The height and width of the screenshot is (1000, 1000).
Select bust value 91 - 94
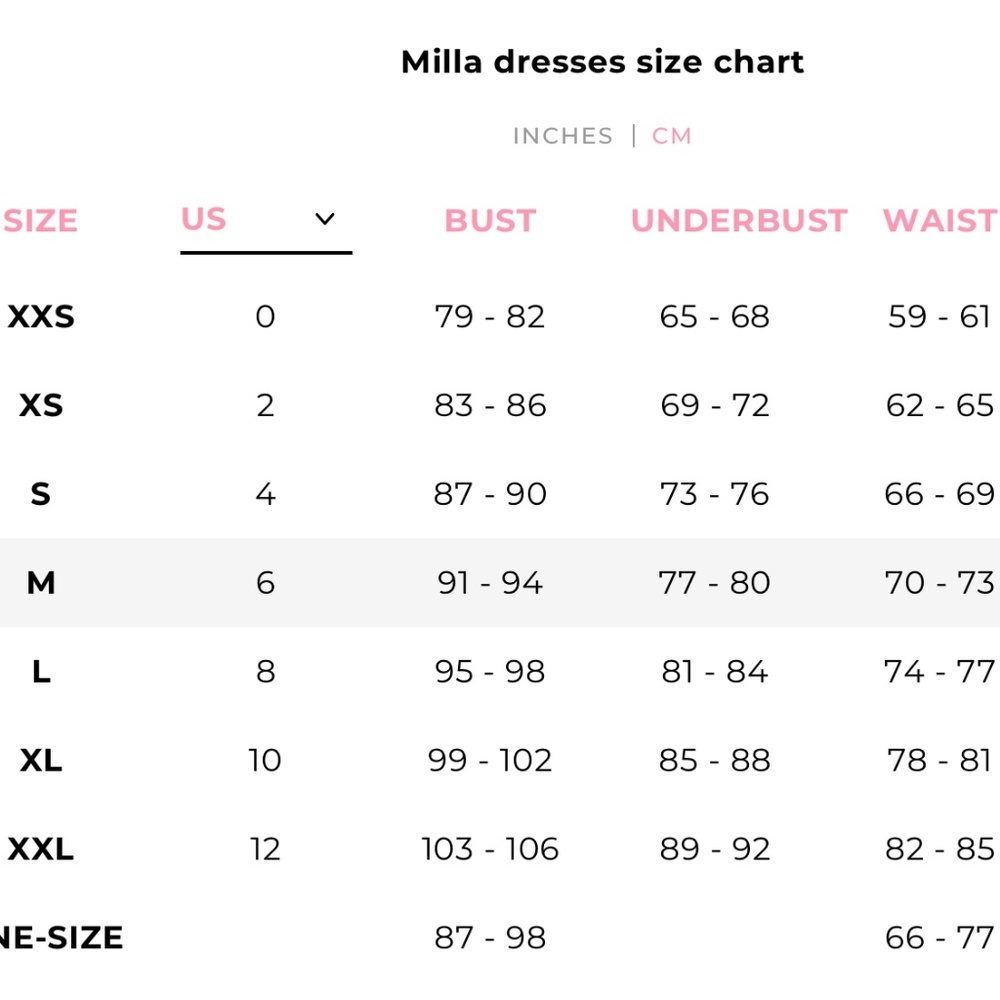click(490, 582)
